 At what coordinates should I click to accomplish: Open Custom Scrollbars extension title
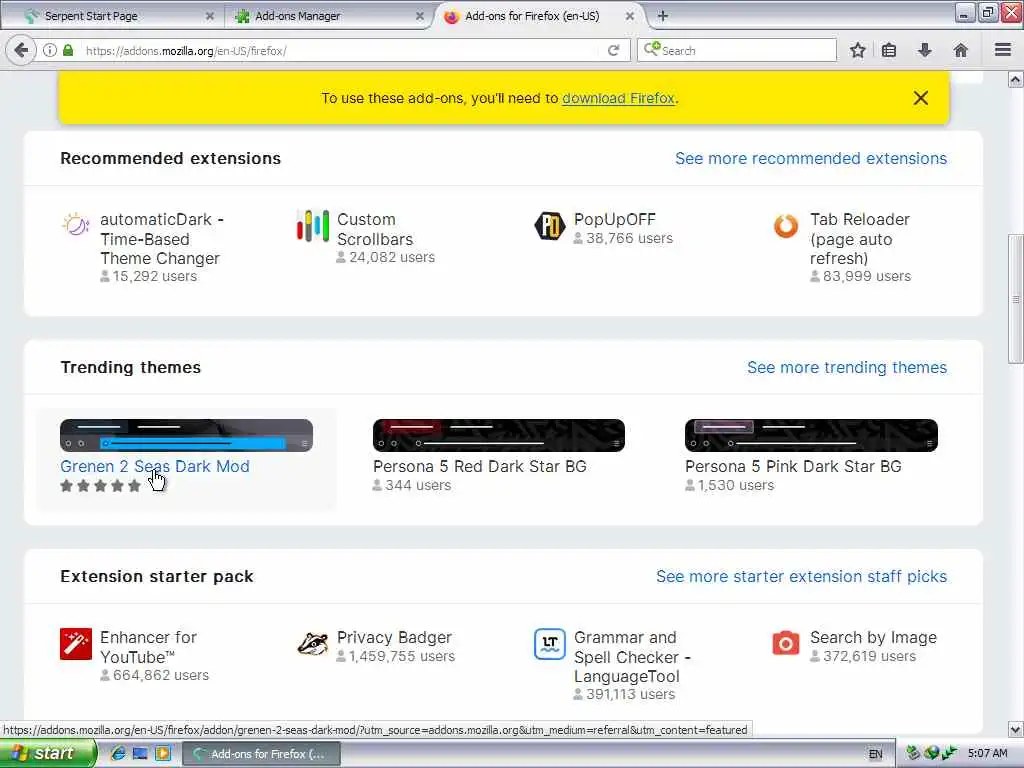[x=375, y=229]
